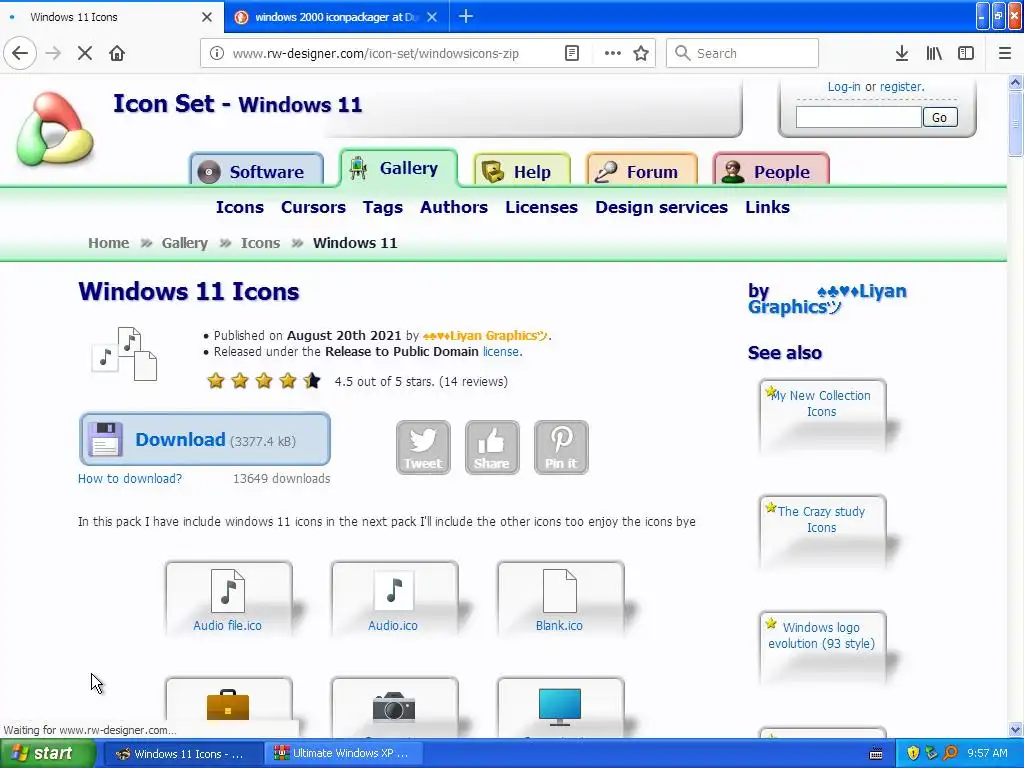Image resolution: width=1024 pixels, height=768 pixels.
Task: Open the Windows Start menu
Action: [47, 754]
